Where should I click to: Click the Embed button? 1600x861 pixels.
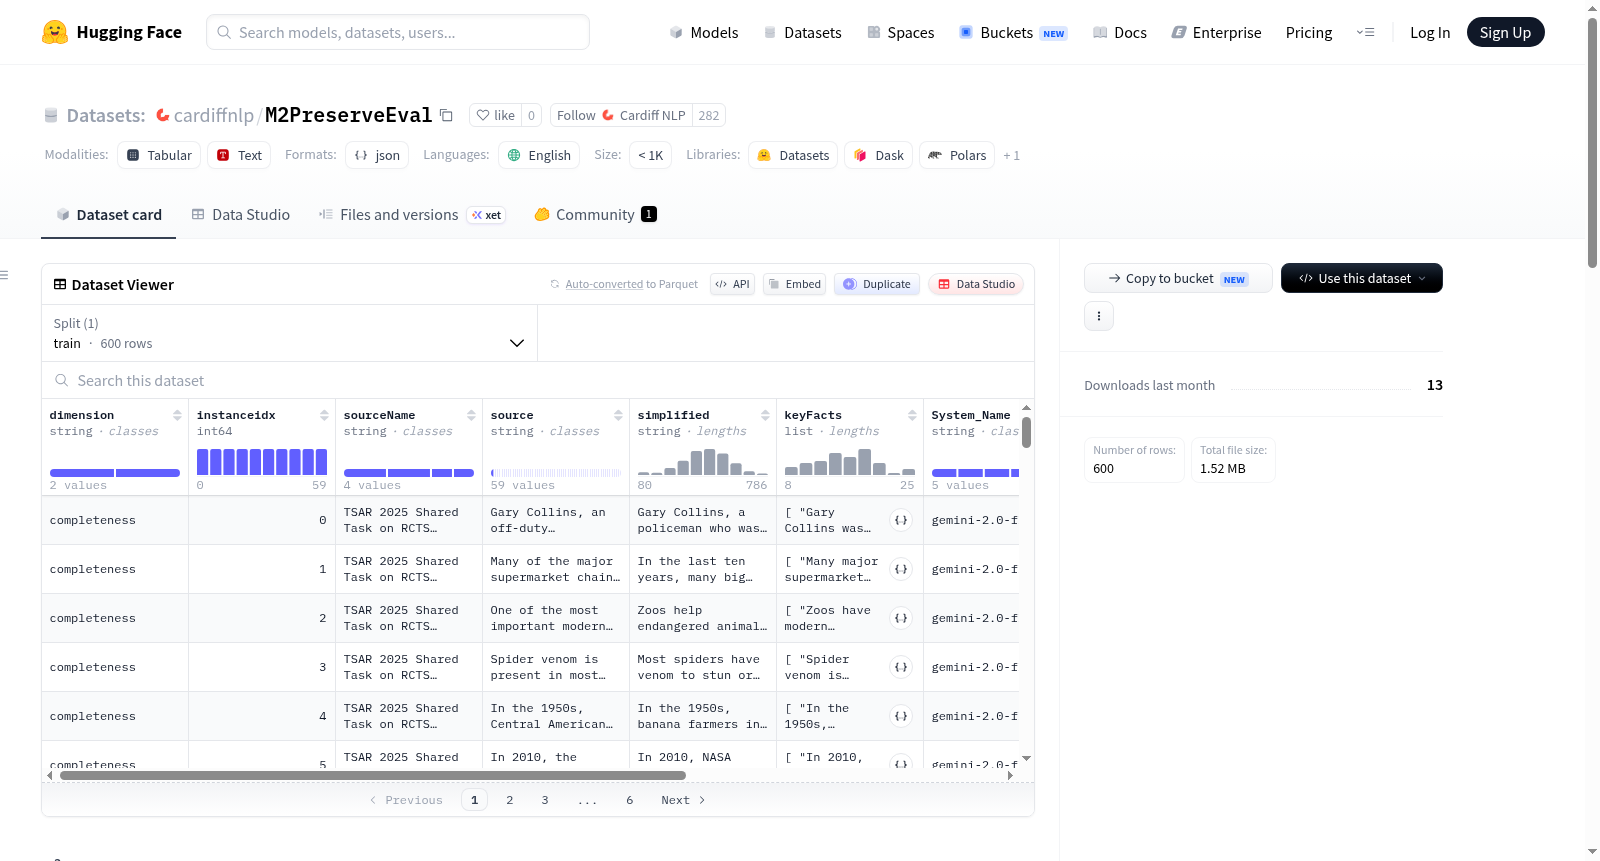[794, 284]
